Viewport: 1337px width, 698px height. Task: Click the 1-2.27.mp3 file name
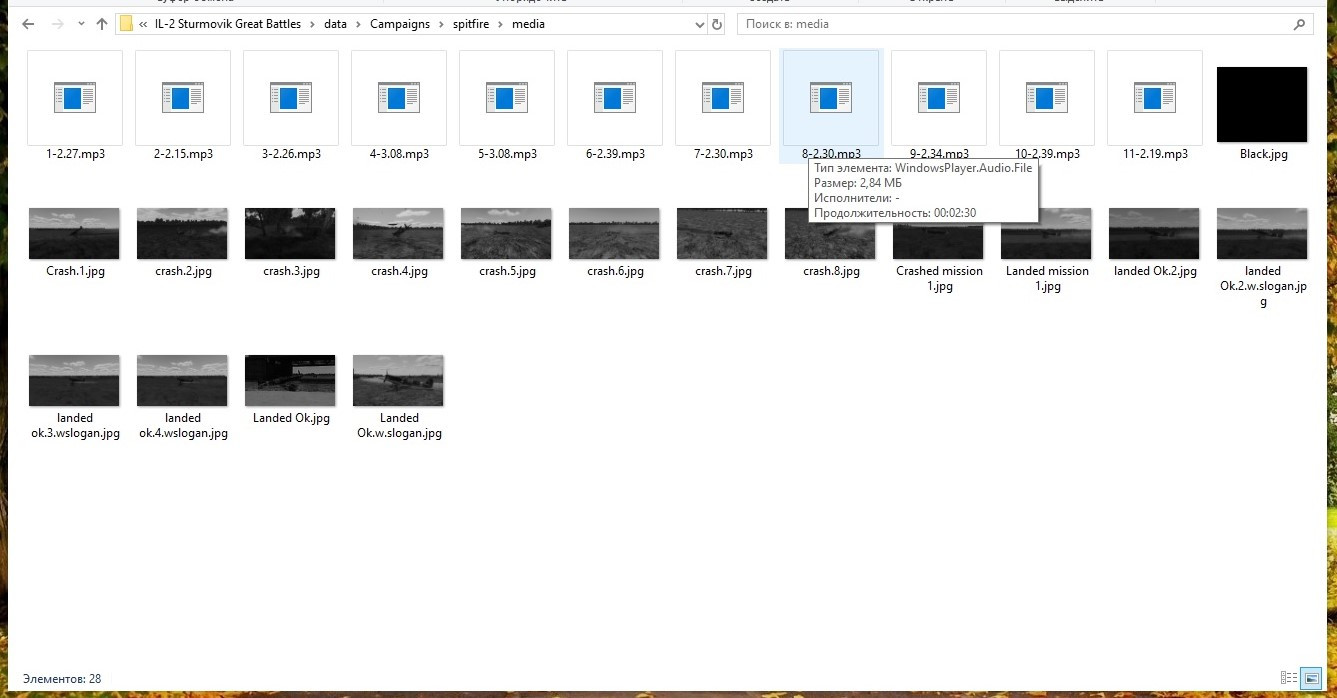click(x=75, y=154)
